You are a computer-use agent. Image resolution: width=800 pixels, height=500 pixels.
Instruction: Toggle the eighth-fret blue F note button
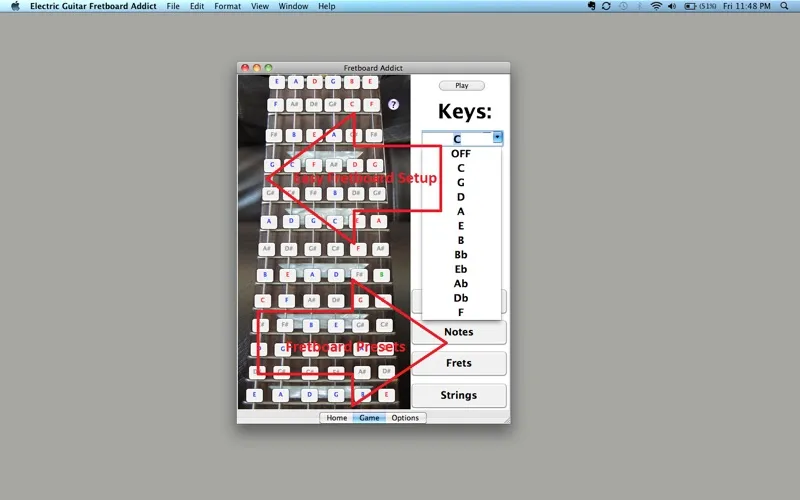point(286,300)
